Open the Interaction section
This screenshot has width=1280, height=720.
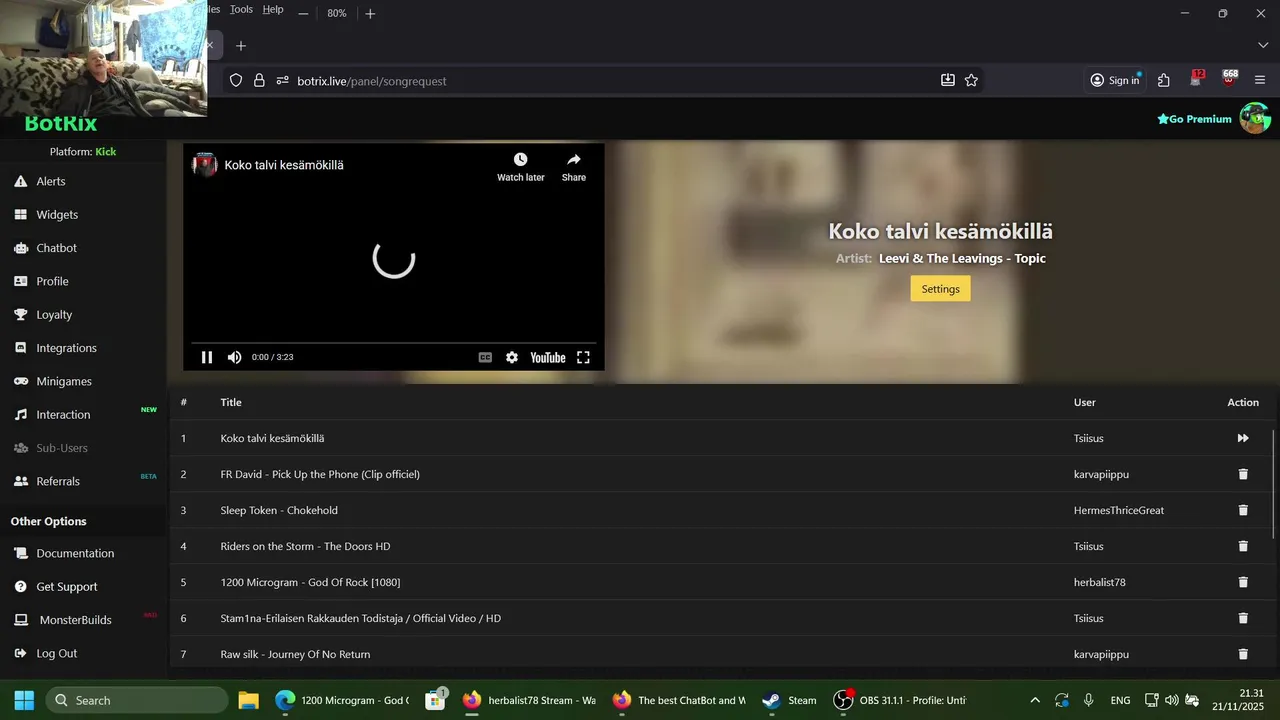(63, 415)
